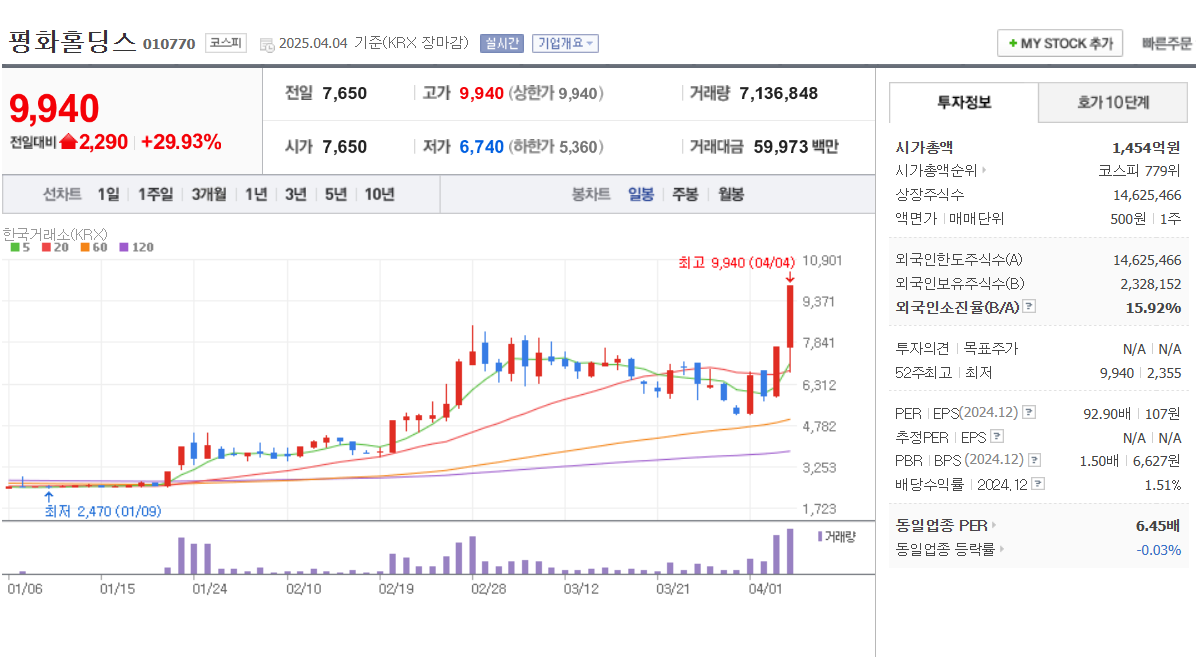Open the 빠른주문 link
Image resolution: width=1196 pixels, height=657 pixels.
point(1167,43)
